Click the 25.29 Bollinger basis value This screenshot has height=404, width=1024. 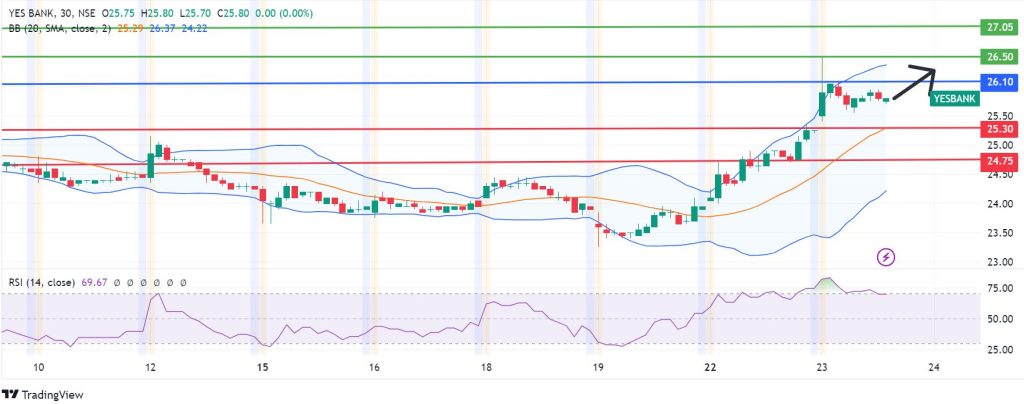pyautogui.click(x=130, y=28)
